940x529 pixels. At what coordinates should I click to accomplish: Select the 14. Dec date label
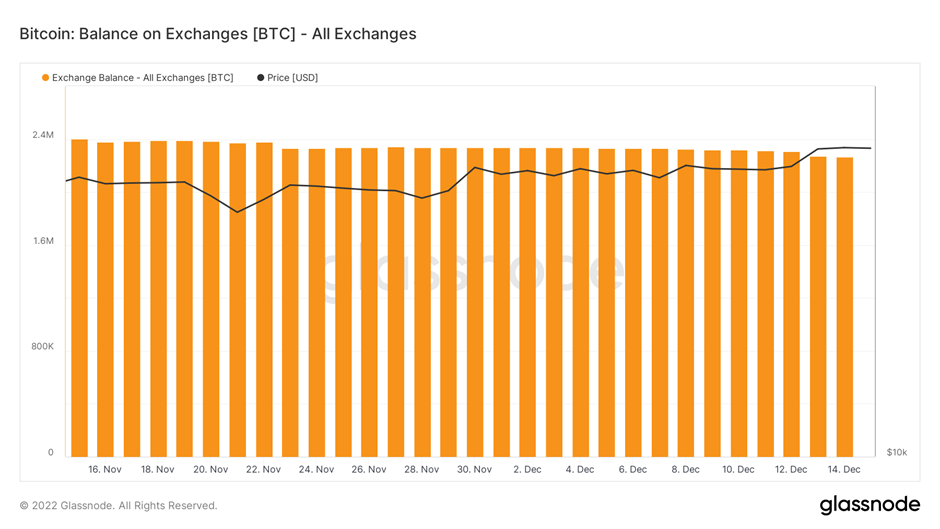pos(845,469)
